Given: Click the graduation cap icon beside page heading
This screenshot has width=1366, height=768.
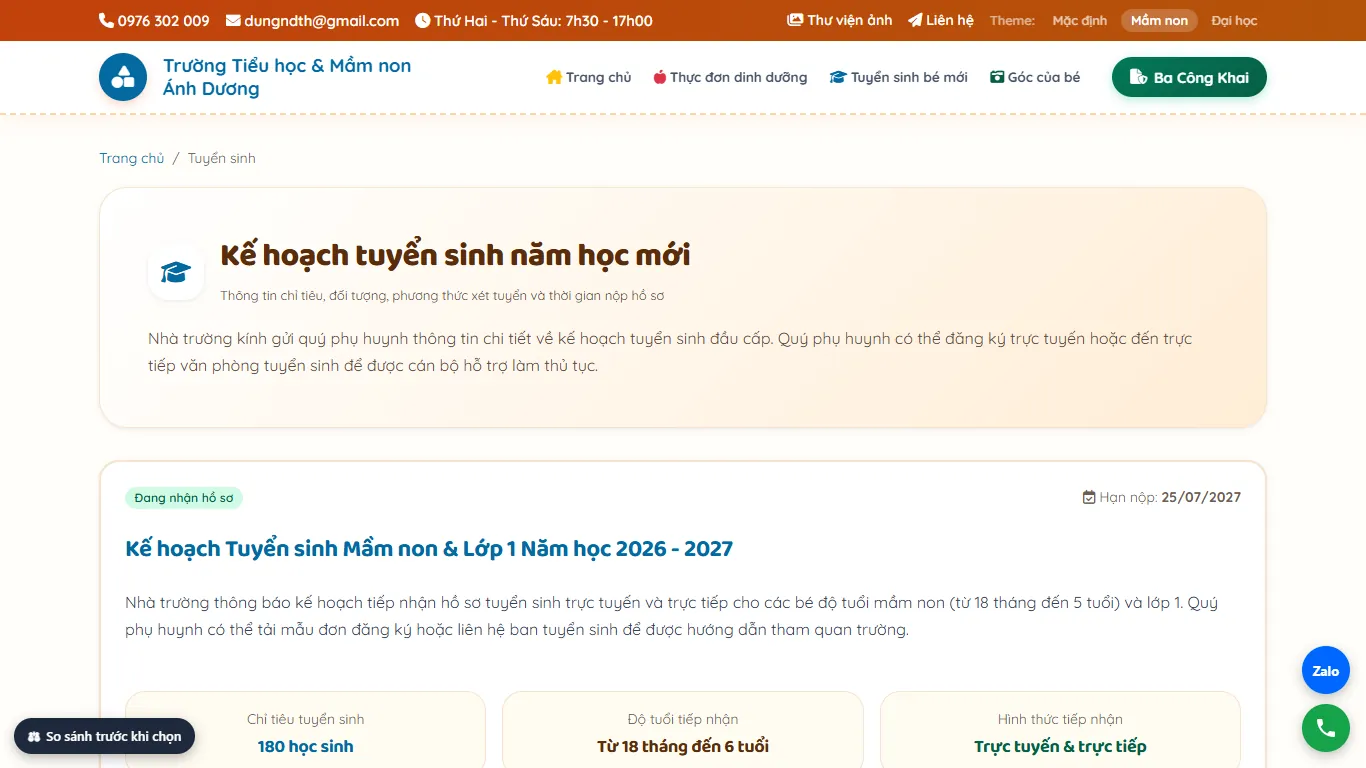Looking at the screenshot, I should pyautogui.click(x=176, y=272).
